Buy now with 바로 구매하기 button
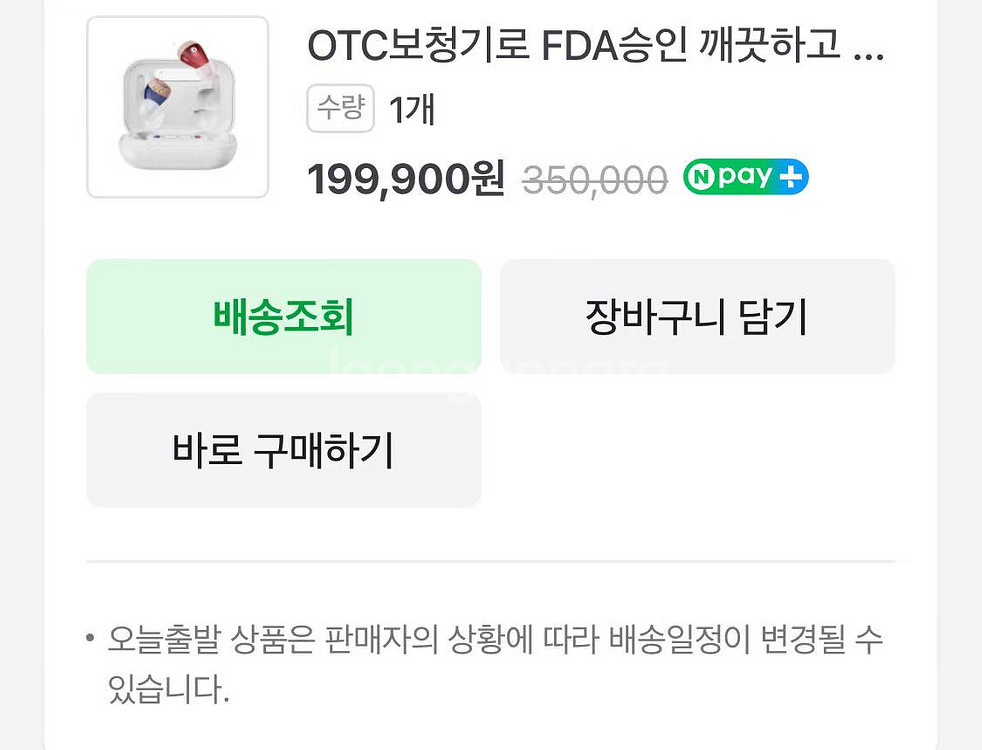Image resolution: width=982 pixels, height=750 pixels. 284,450
